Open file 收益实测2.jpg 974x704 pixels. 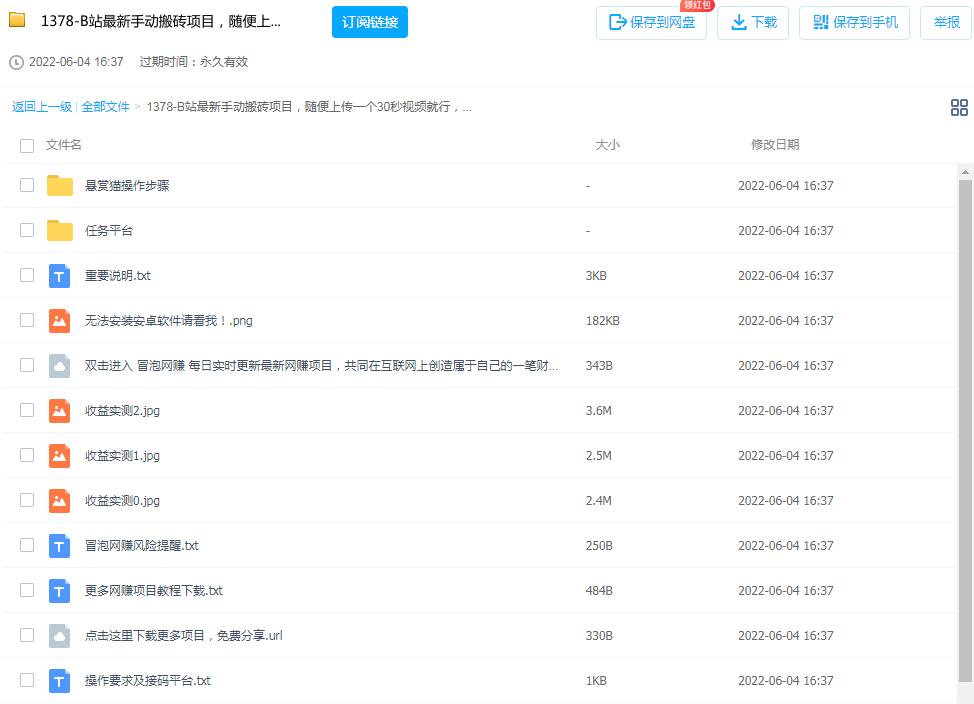[122, 411]
